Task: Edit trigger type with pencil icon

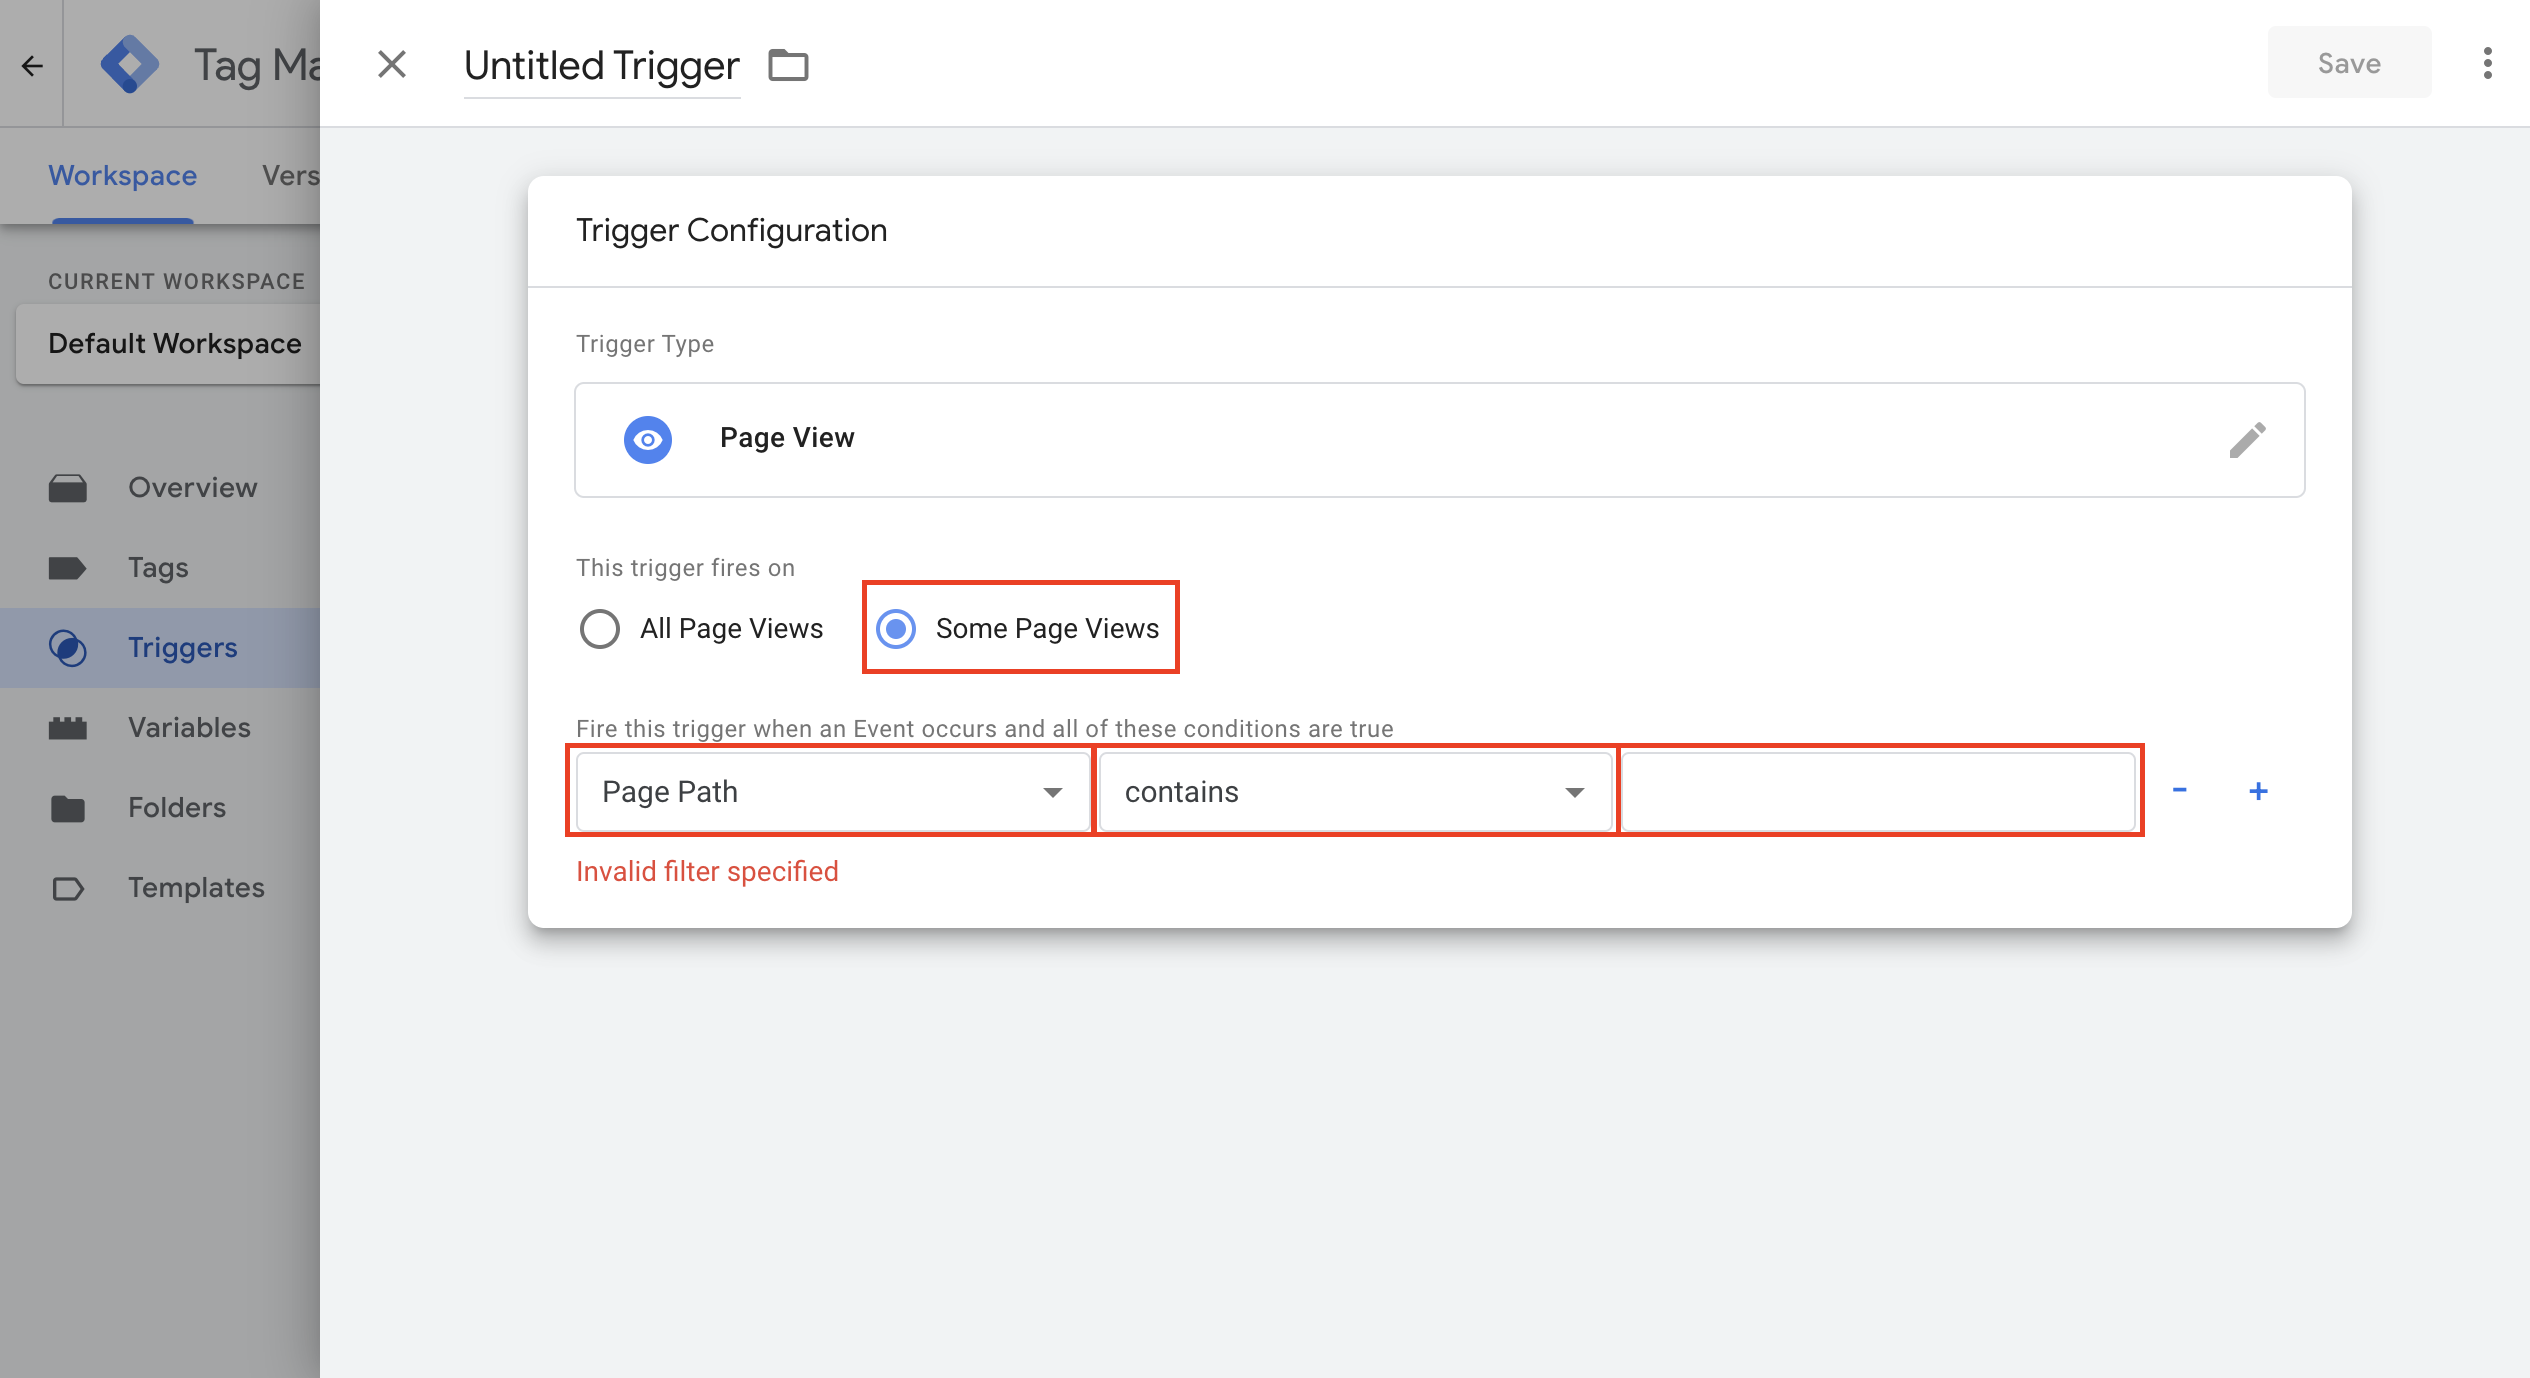Action: (x=2247, y=440)
